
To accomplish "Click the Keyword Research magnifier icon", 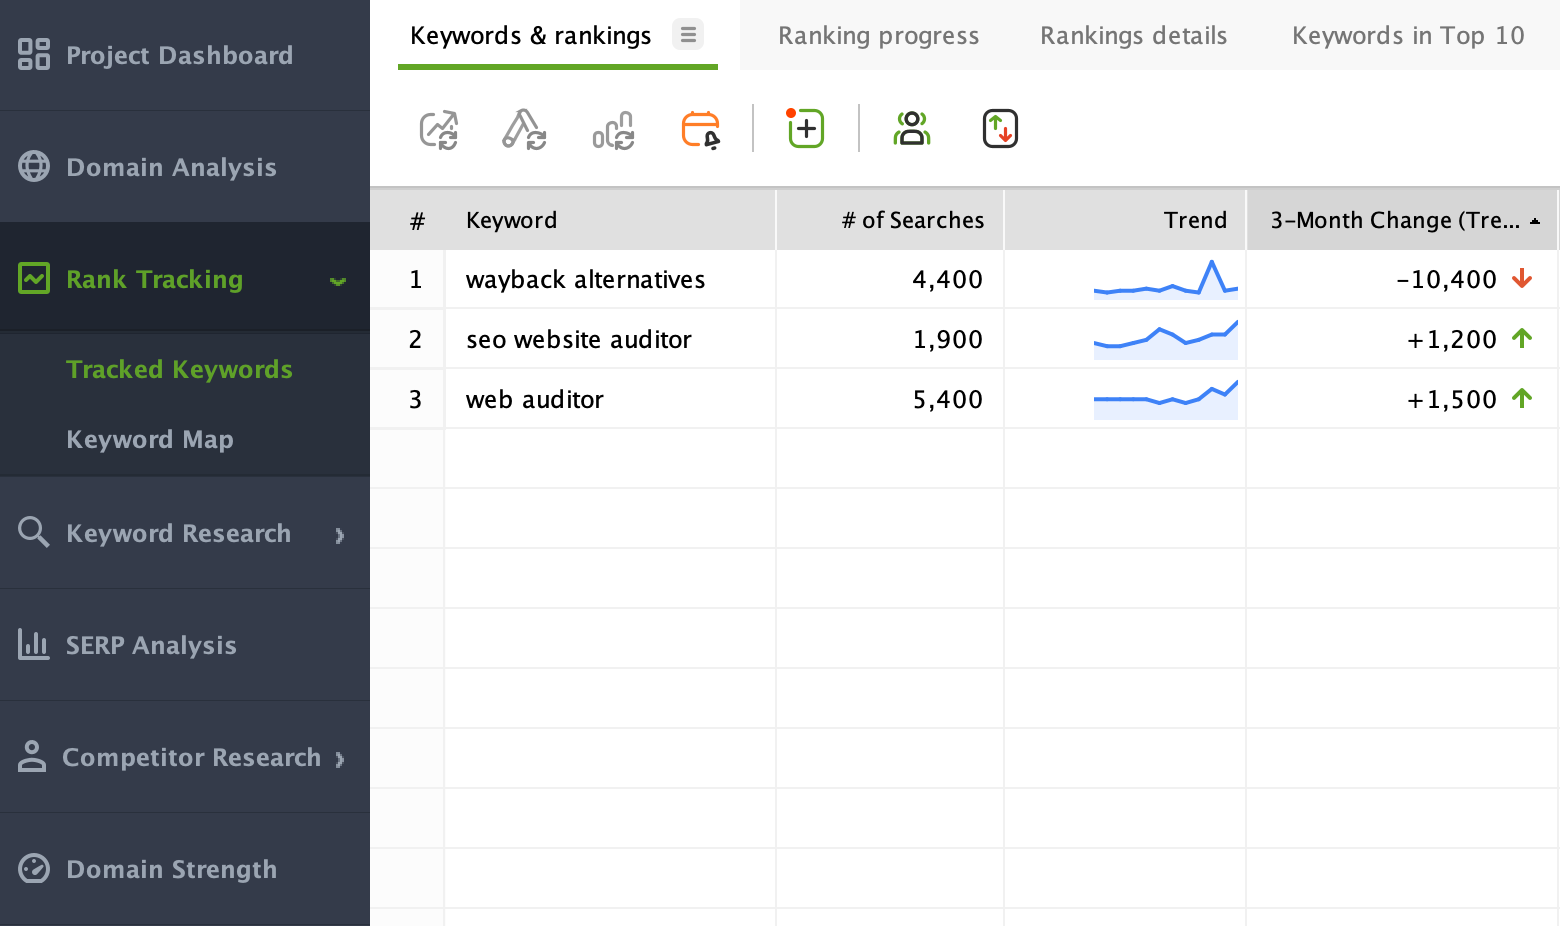I will click(x=34, y=532).
